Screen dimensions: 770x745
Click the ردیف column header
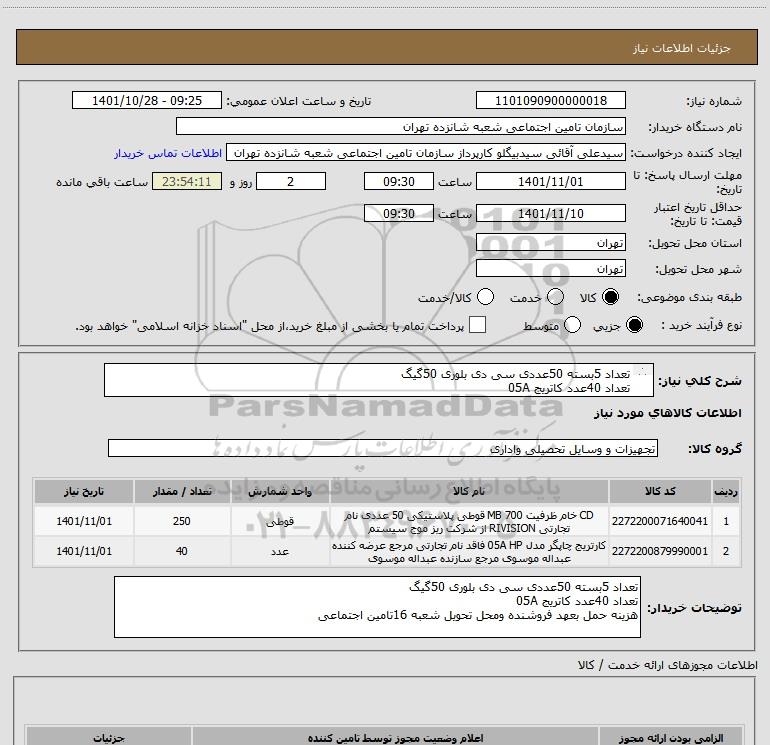click(726, 491)
